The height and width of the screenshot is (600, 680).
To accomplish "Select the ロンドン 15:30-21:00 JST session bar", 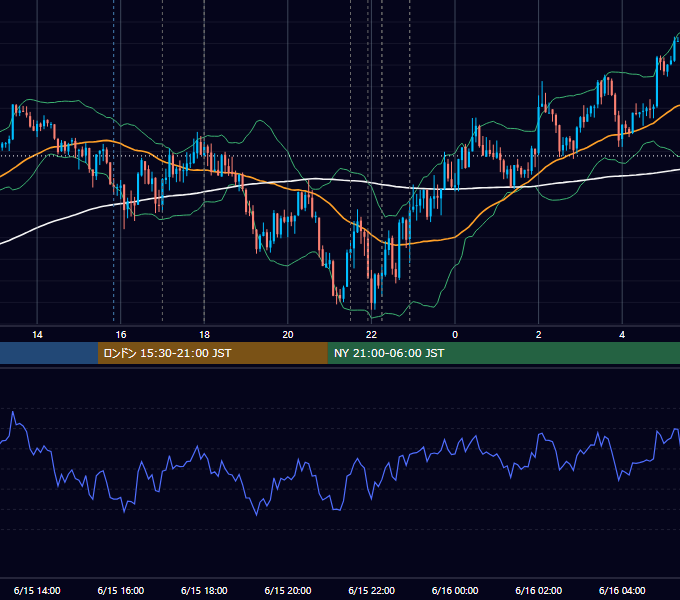I will pos(212,353).
